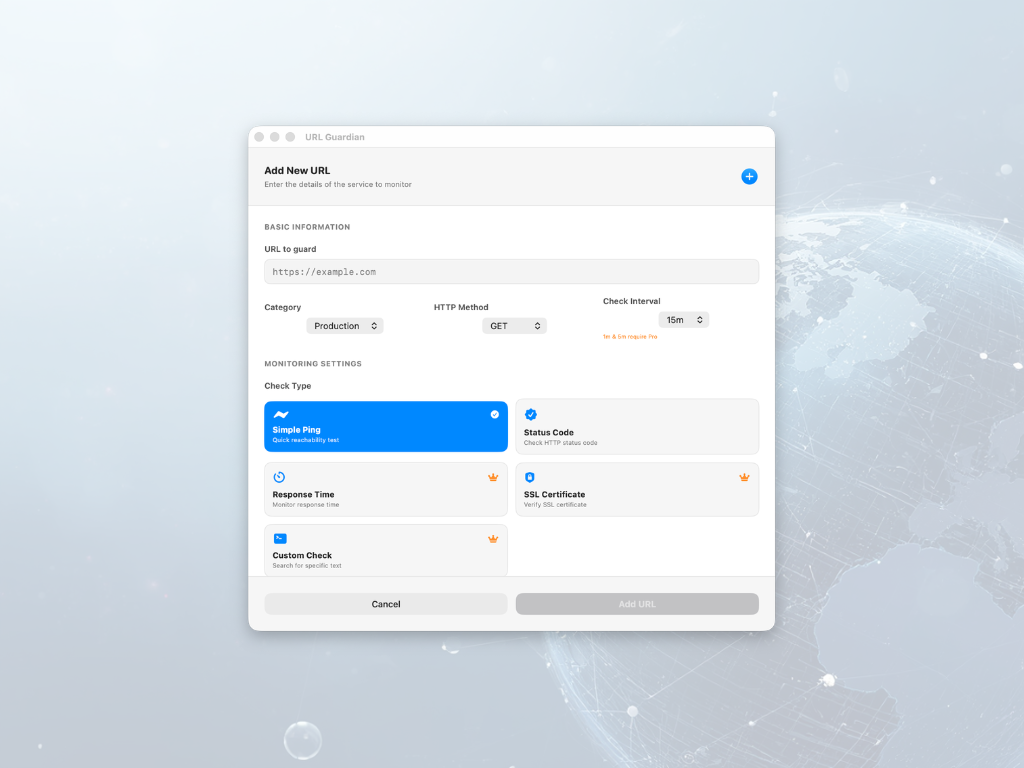This screenshot has width=1024, height=768.
Task: Choose the Response Time check type
Action: pos(385,489)
